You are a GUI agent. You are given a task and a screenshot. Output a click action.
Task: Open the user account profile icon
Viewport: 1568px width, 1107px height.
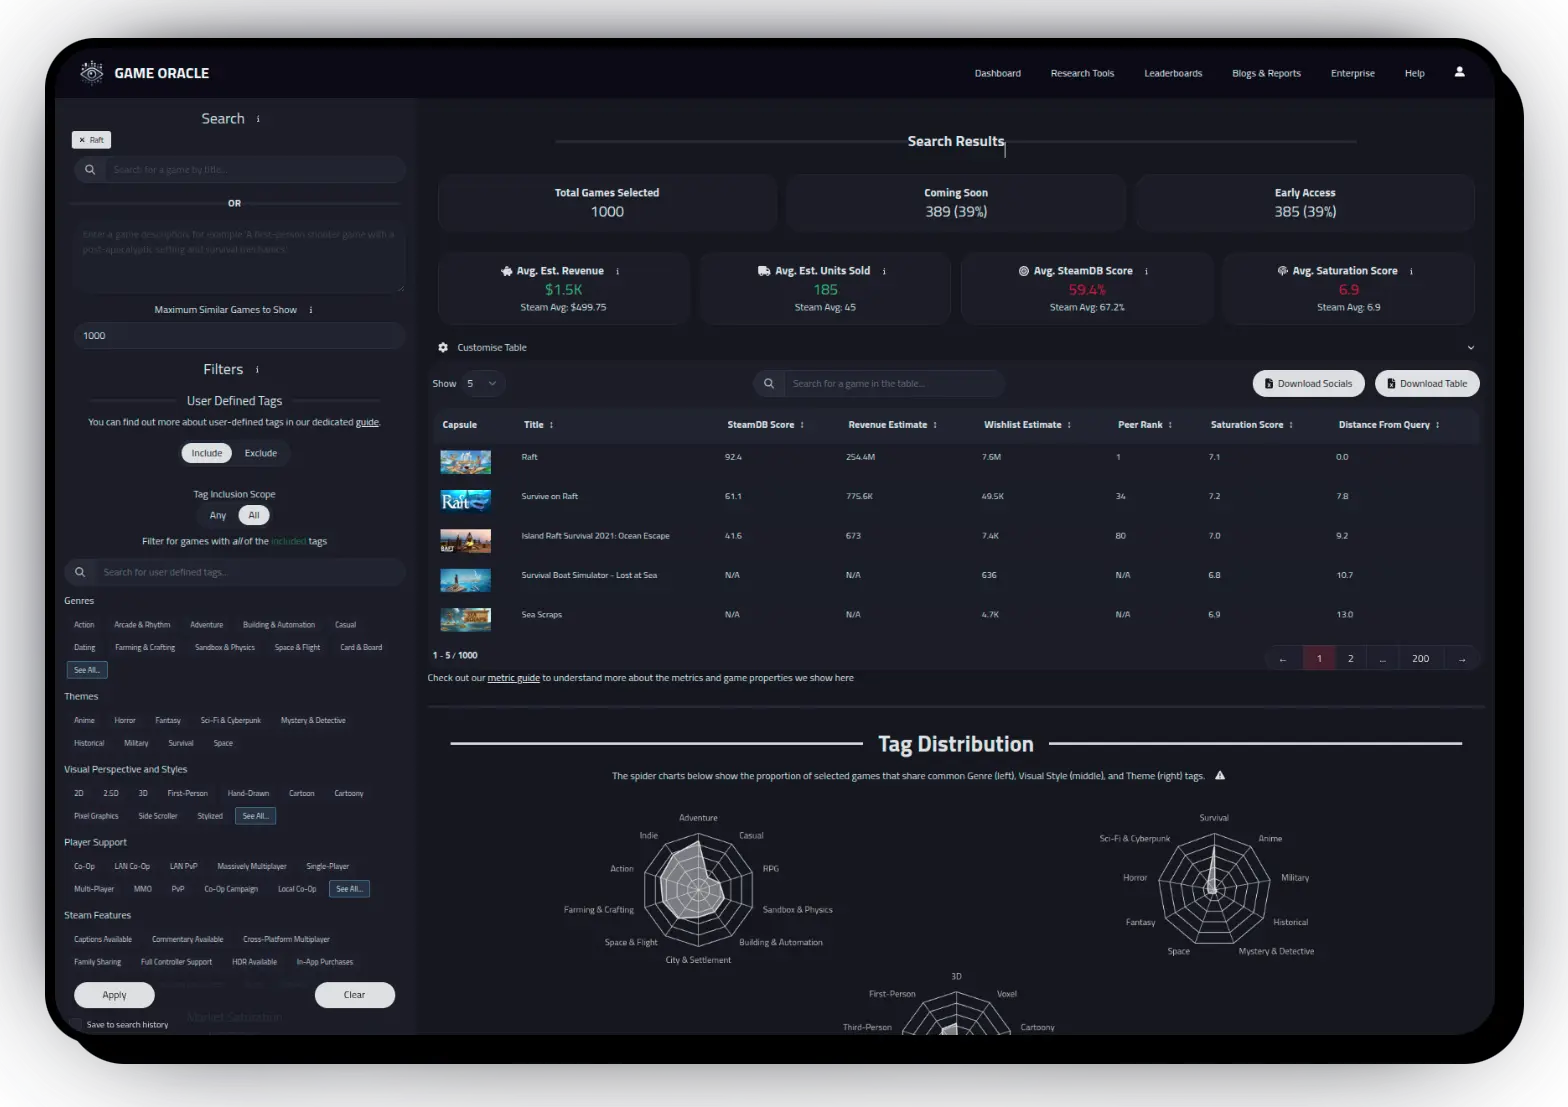coord(1459,72)
